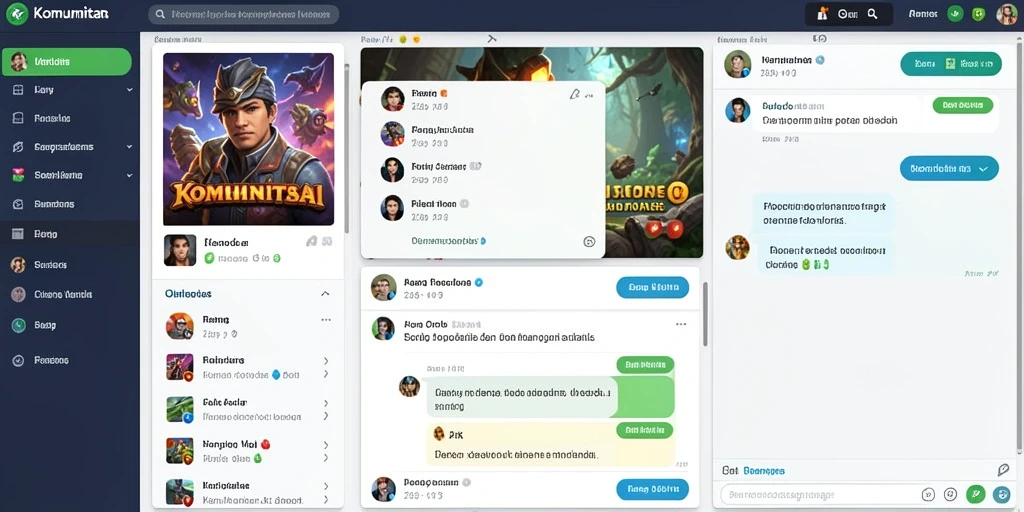Open the KOMUNITSAI game cover image
The width and height of the screenshot is (1024, 512).
pos(248,139)
